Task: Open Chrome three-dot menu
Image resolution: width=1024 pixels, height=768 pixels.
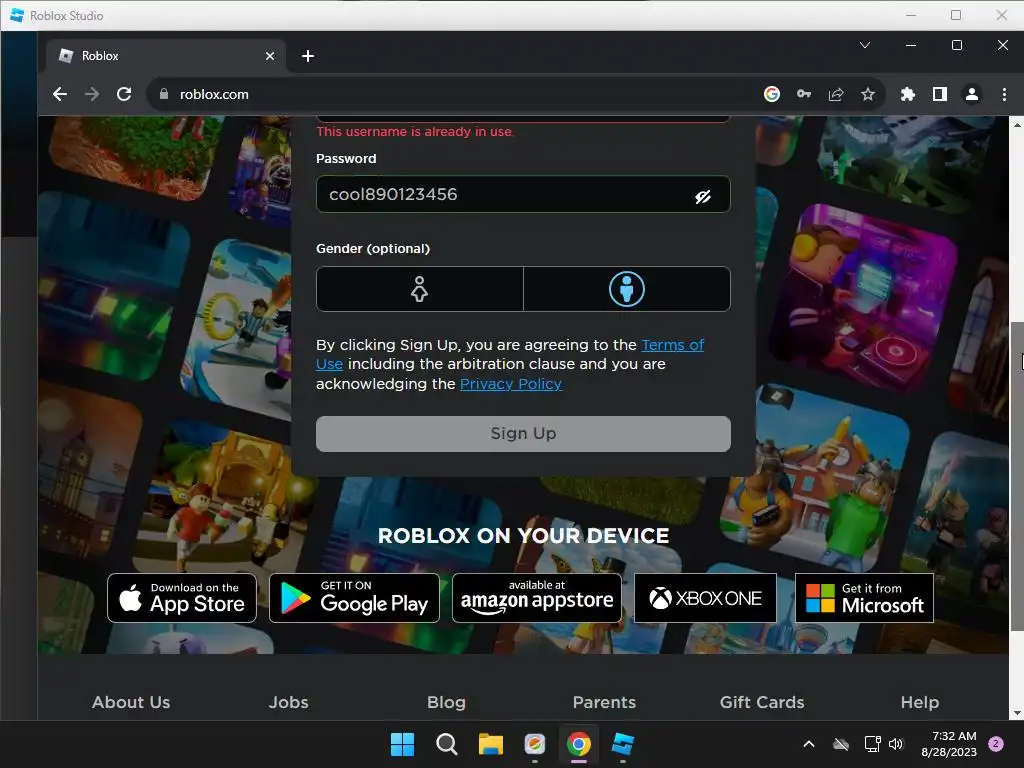Action: [x=1004, y=94]
